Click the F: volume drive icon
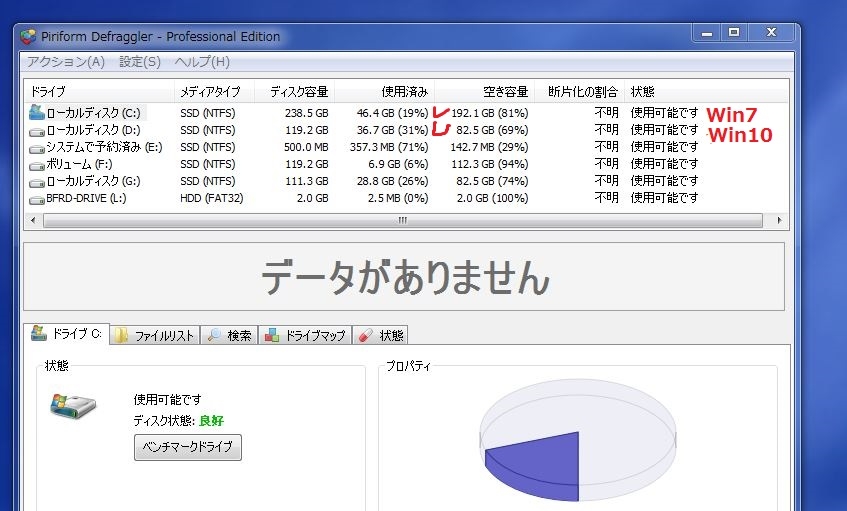The height and width of the screenshot is (511, 847). point(37,165)
